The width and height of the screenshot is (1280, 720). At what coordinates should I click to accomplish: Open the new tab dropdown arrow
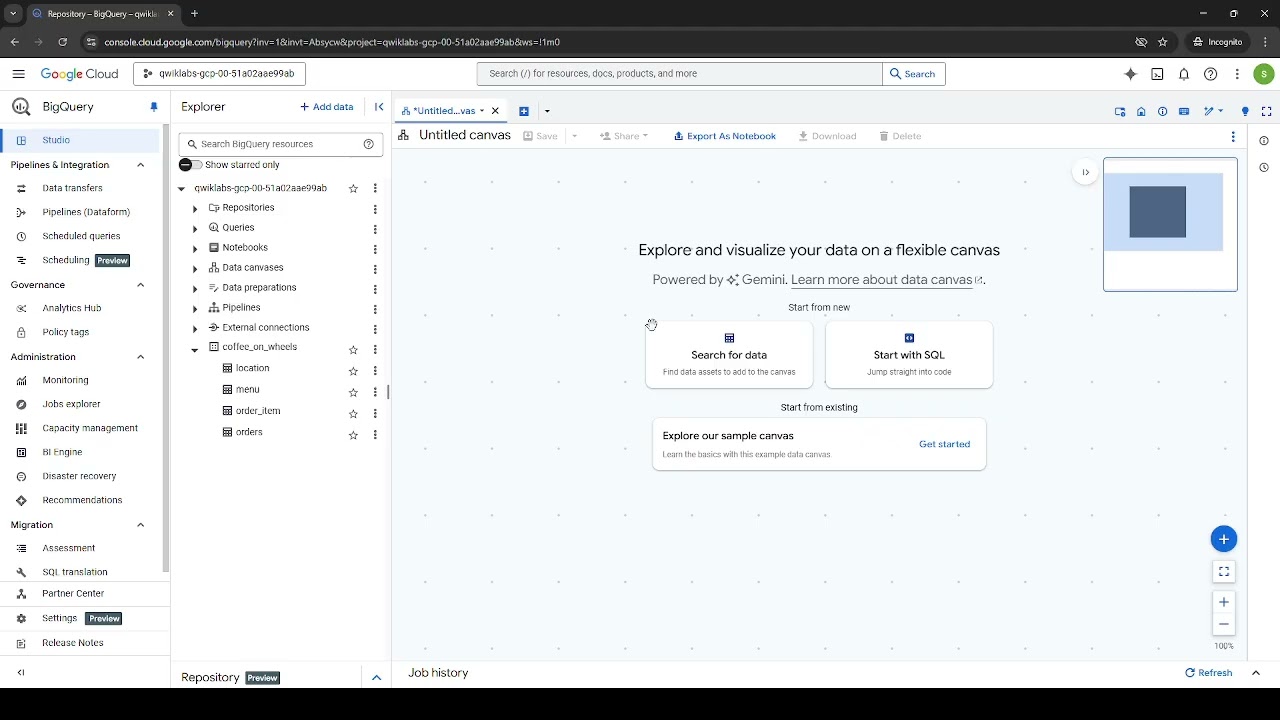[547, 111]
